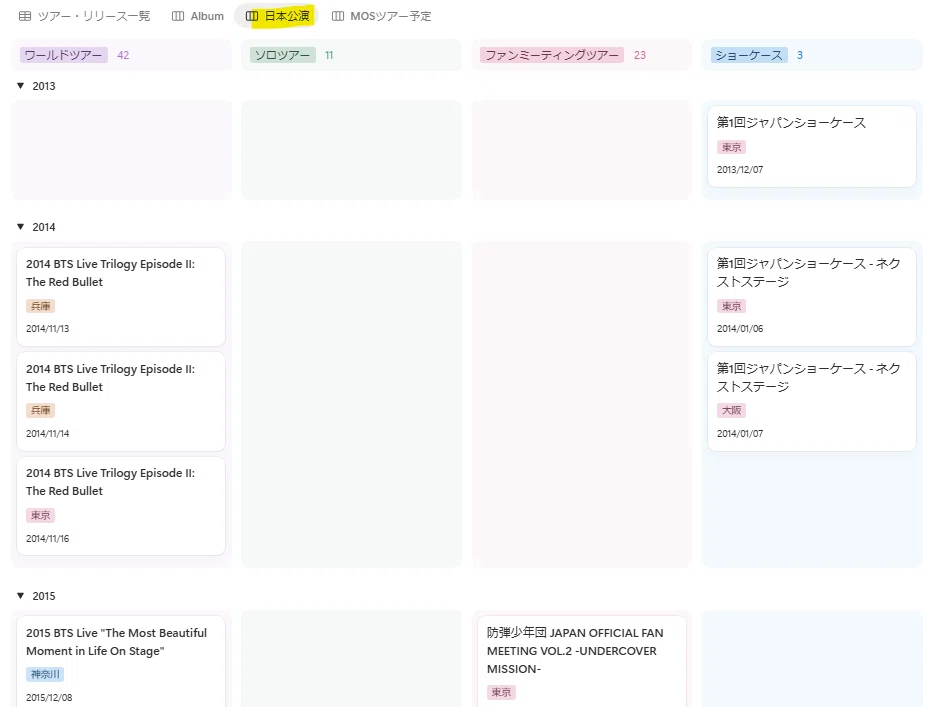Open The Red Bullet card dated 2014/11/13

click(121, 297)
